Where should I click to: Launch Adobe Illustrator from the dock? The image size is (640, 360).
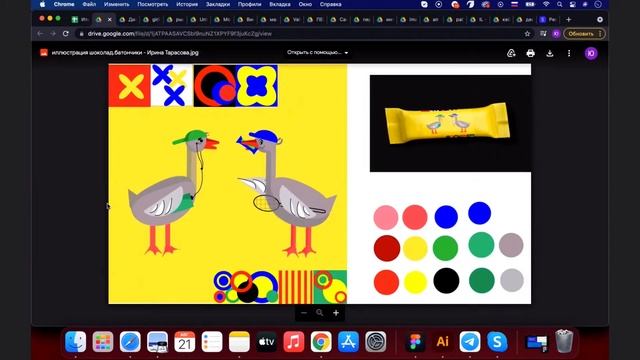[x=442, y=341]
